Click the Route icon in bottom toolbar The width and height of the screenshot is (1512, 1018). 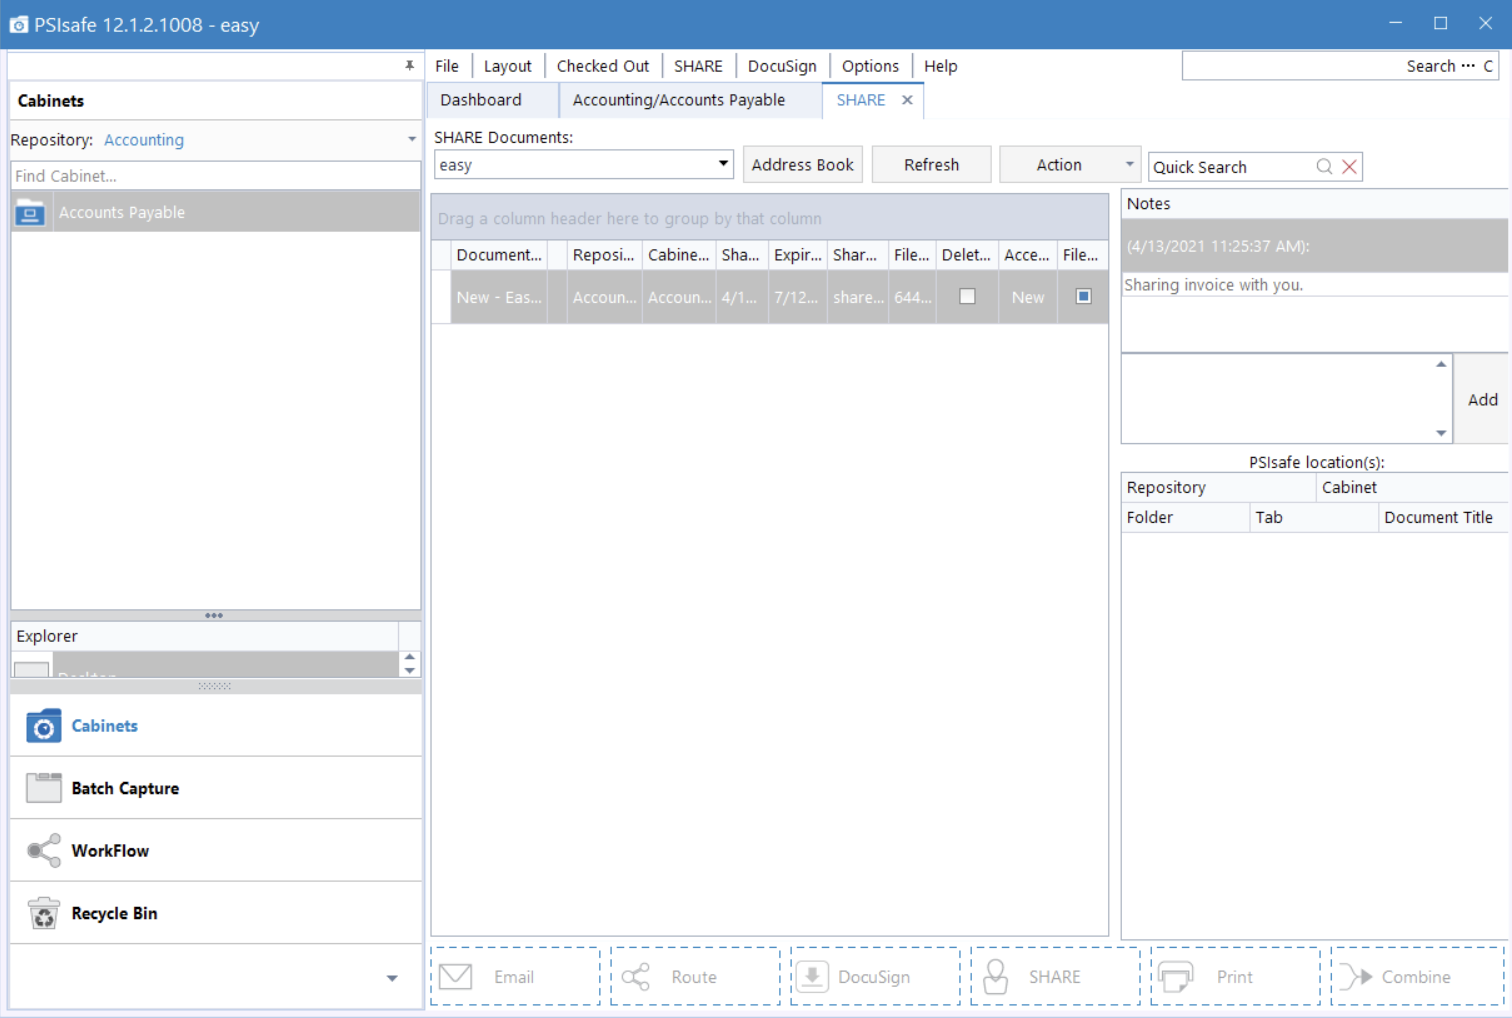(636, 976)
